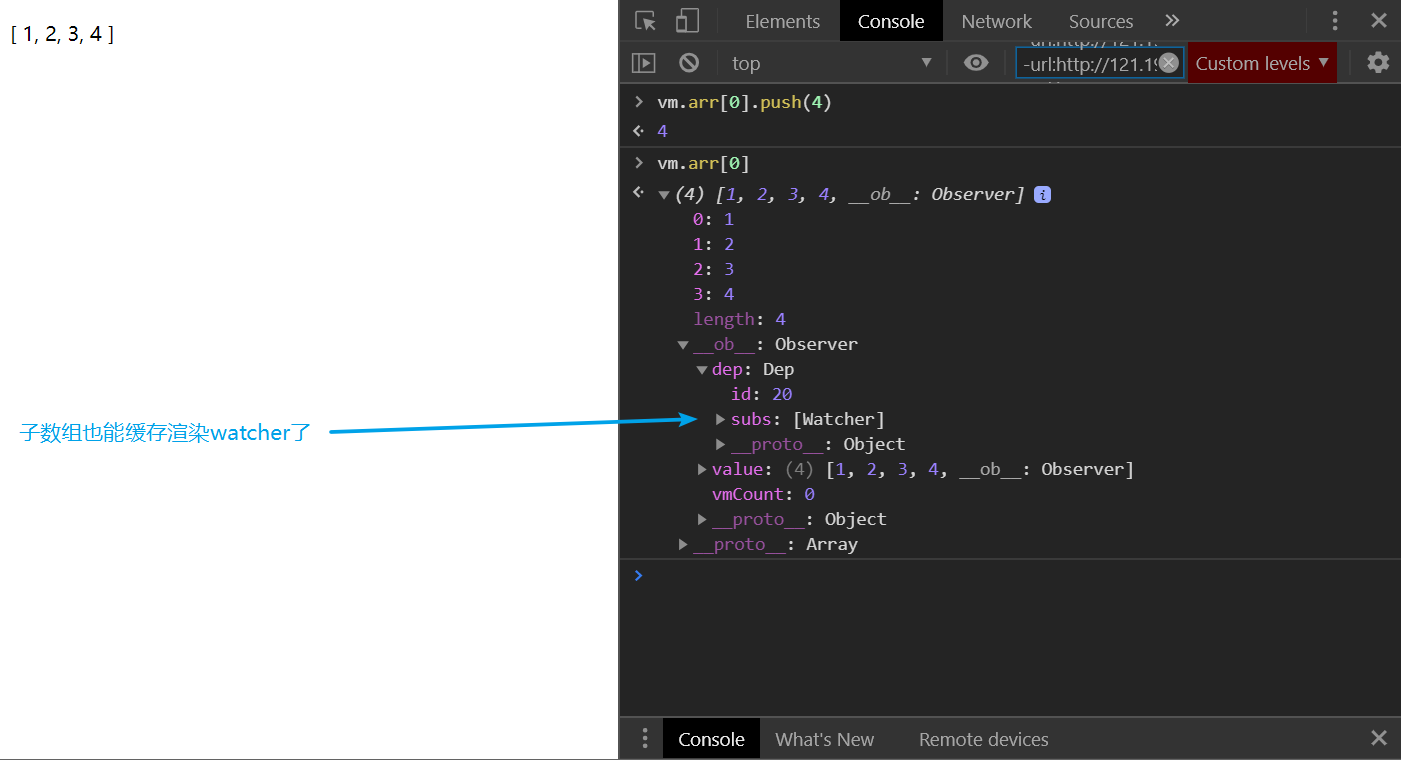1401x760 pixels.
Task: Expand the subs: [Watcher] node
Action: 721,419
